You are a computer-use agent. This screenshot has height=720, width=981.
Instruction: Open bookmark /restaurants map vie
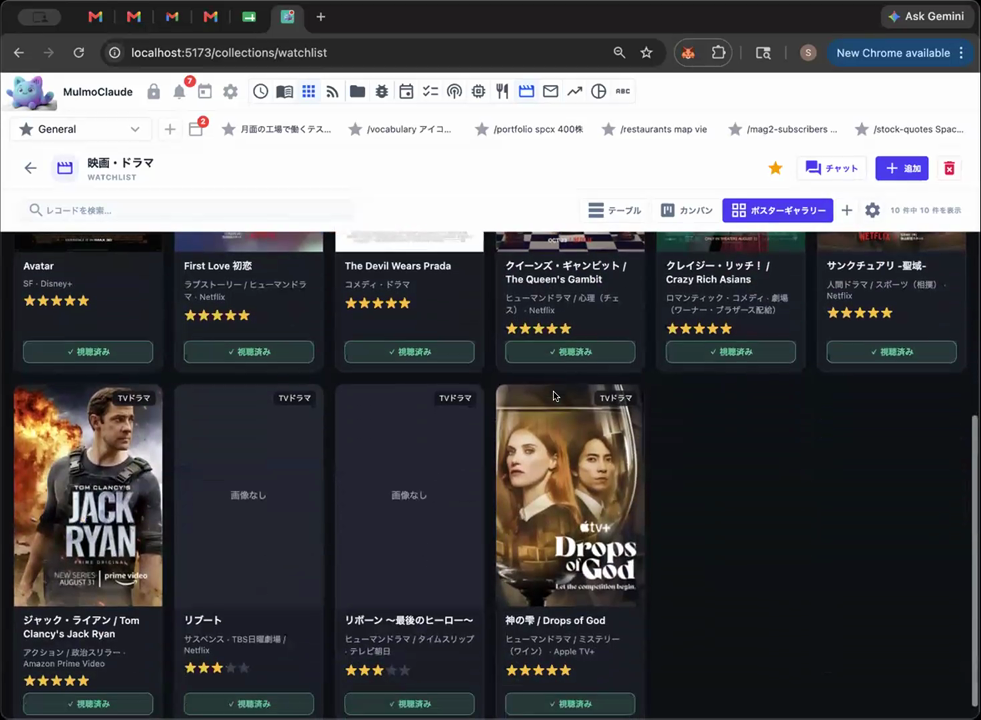click(x=654, y=129)
